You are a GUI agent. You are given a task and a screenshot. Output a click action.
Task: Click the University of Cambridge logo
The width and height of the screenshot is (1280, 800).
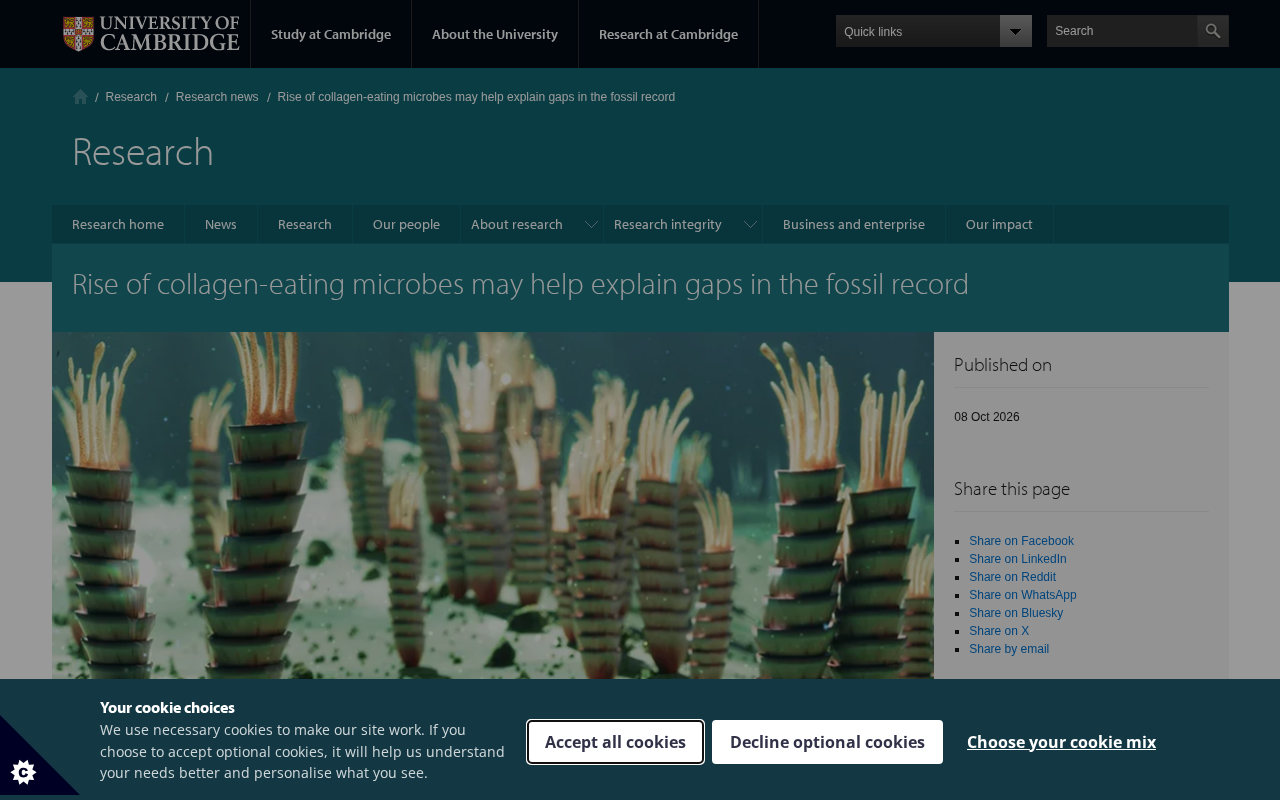(x=151, y=34)
